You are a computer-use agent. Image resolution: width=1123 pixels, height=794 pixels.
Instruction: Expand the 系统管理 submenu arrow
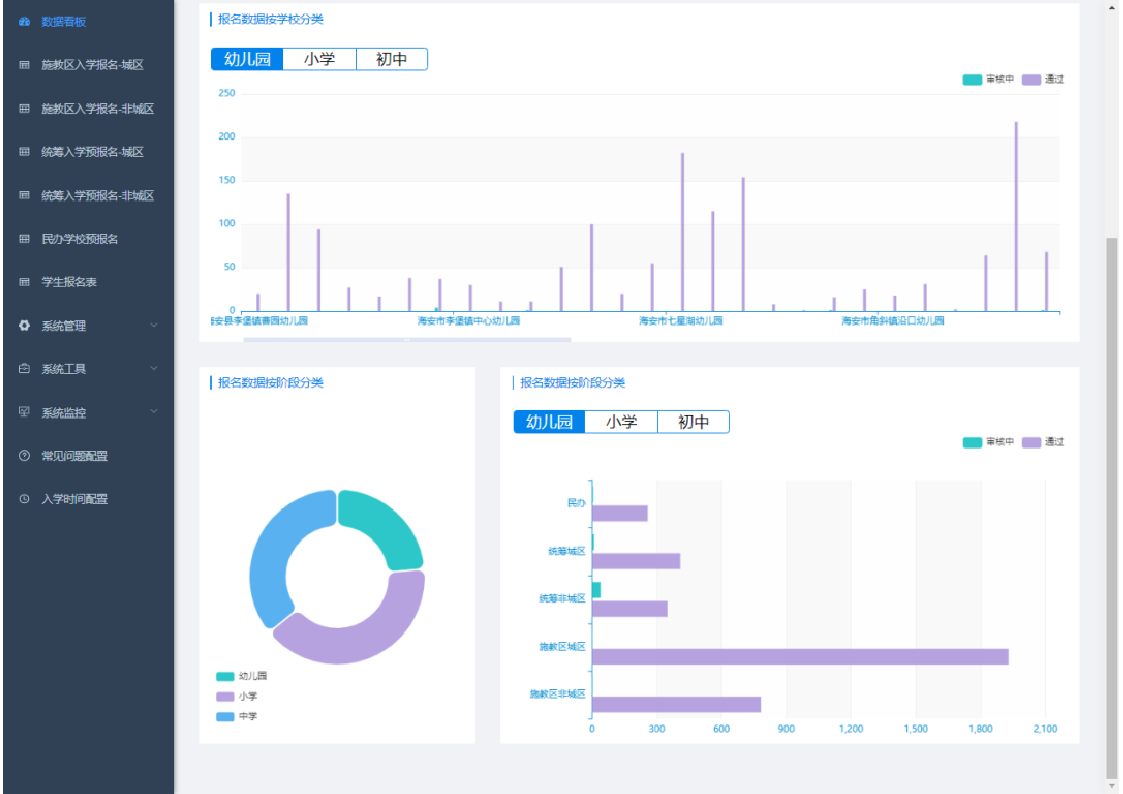[153, 326]
